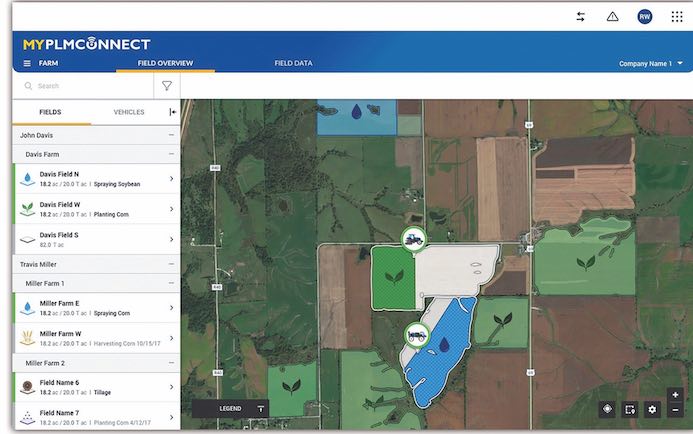Open map settings gear

652,409
